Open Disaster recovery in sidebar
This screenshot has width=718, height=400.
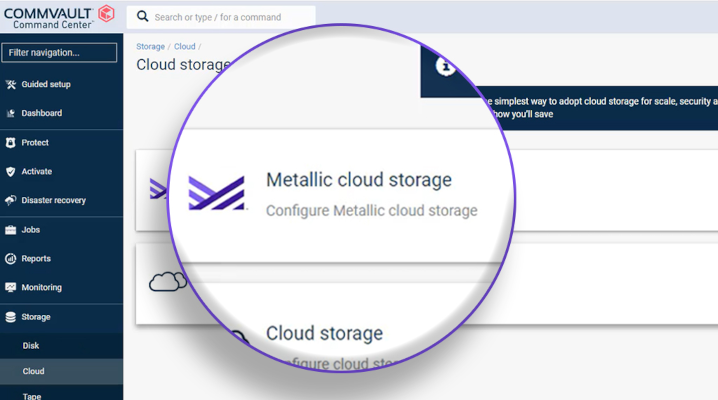pos(54,200)
